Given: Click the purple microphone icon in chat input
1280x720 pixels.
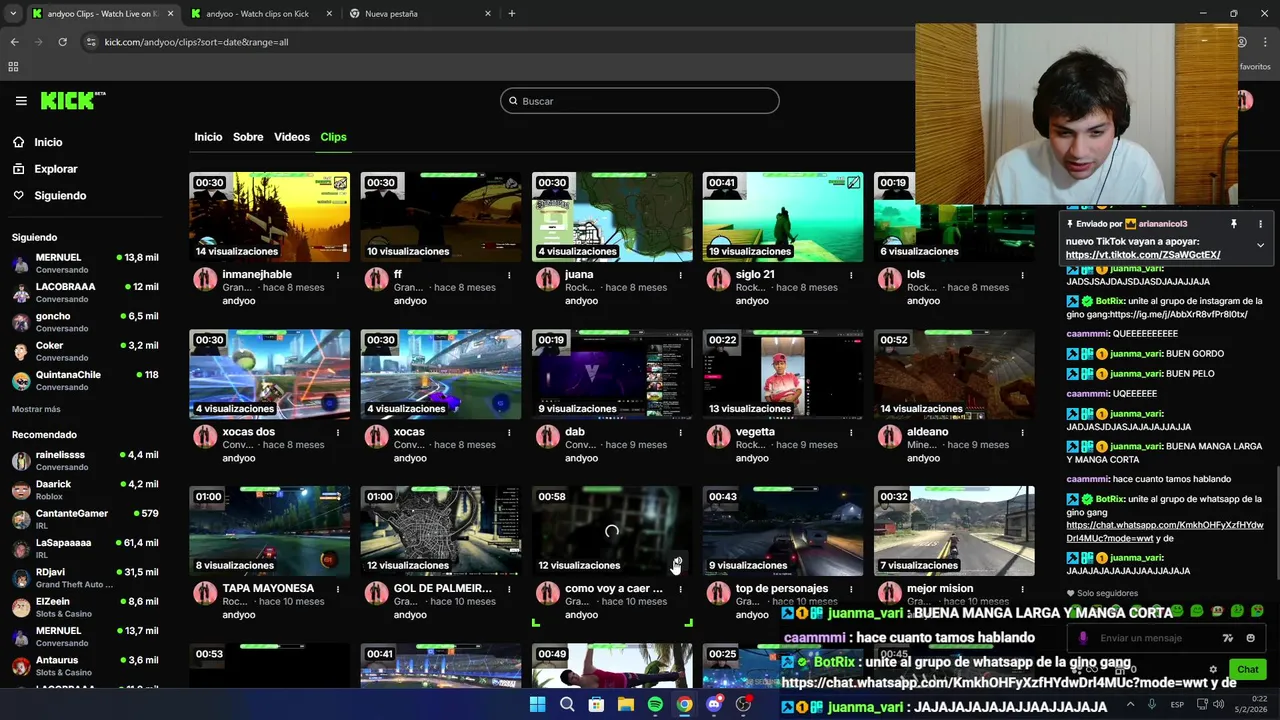Looking at the screenshot, I should 1083,638.
